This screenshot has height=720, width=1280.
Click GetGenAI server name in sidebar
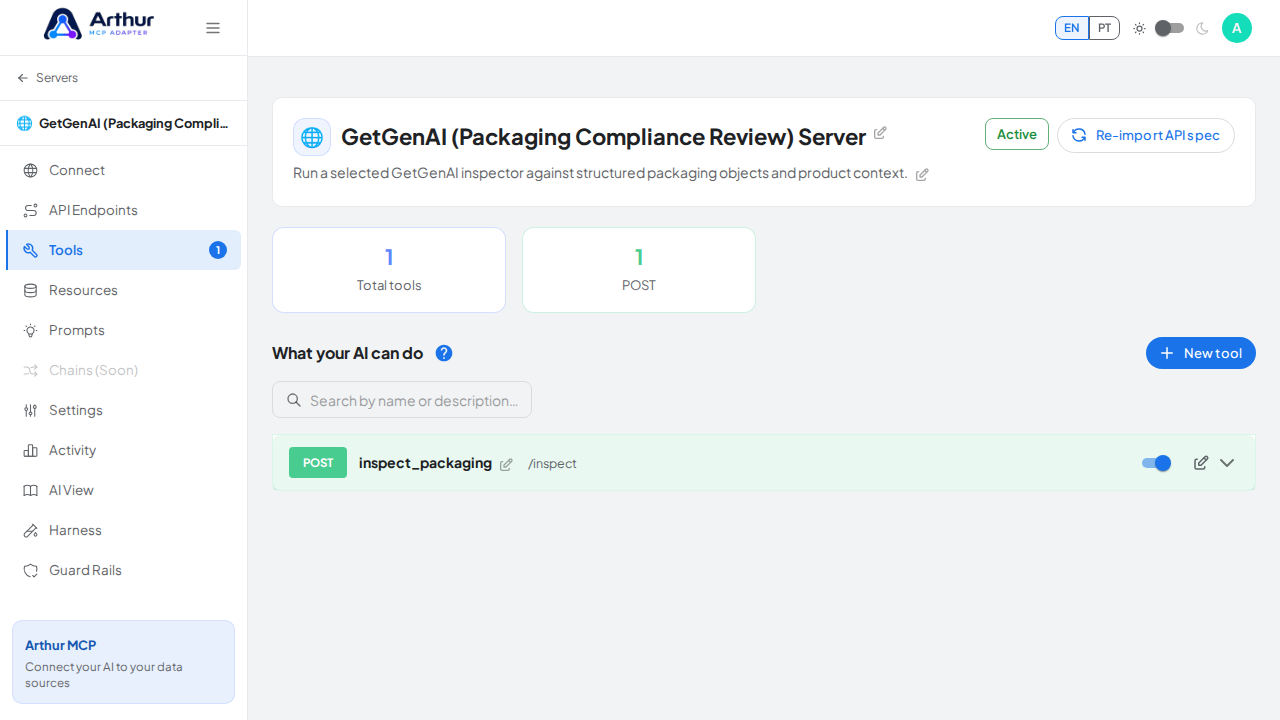coord(133,123)
